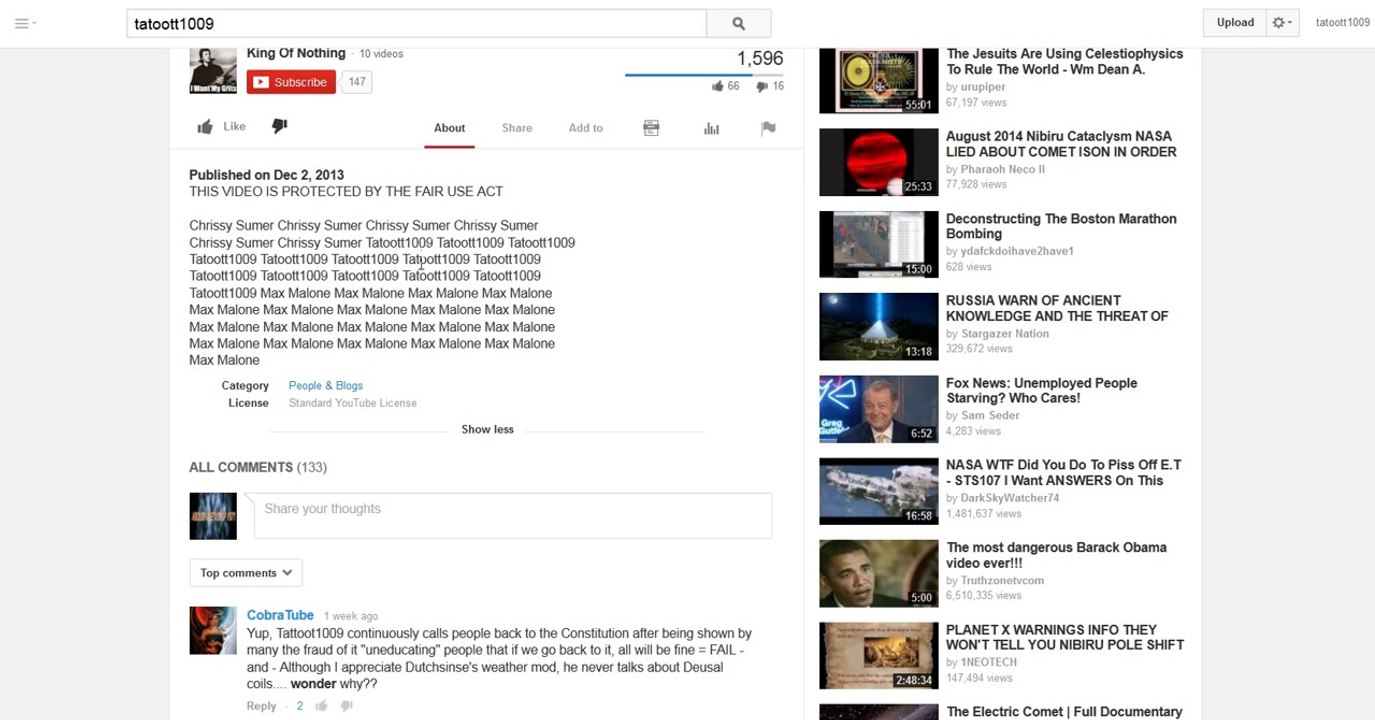This screenshot has width=1375, height=720.
Task: Click the thumbs-down Dislike icon under video
Action: point(280,126)
